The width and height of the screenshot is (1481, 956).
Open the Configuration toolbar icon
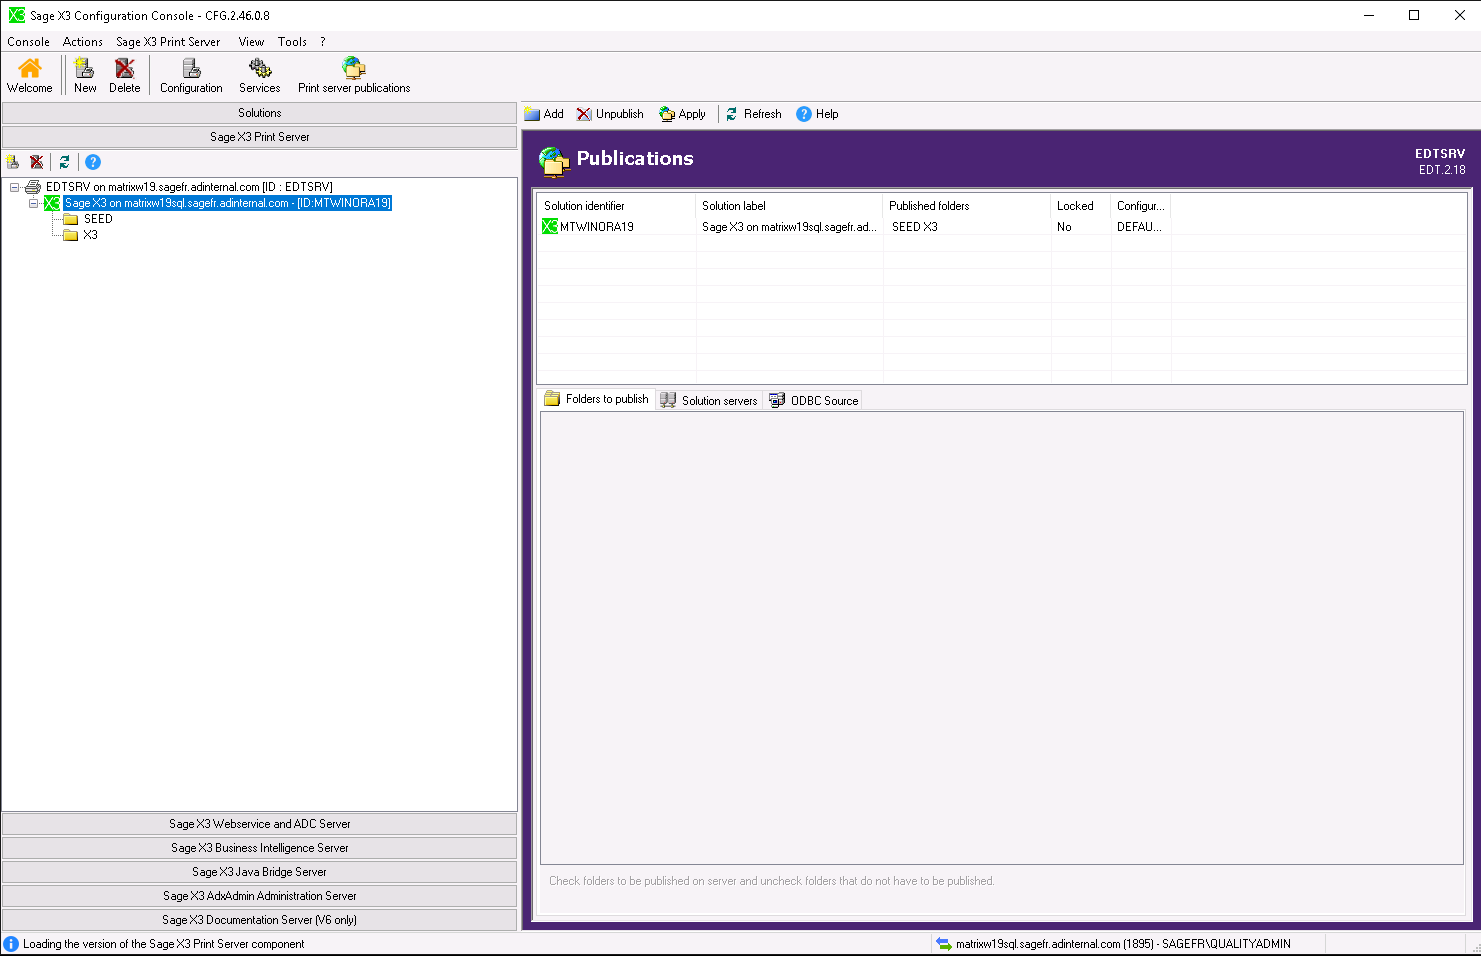click(190, 72)
